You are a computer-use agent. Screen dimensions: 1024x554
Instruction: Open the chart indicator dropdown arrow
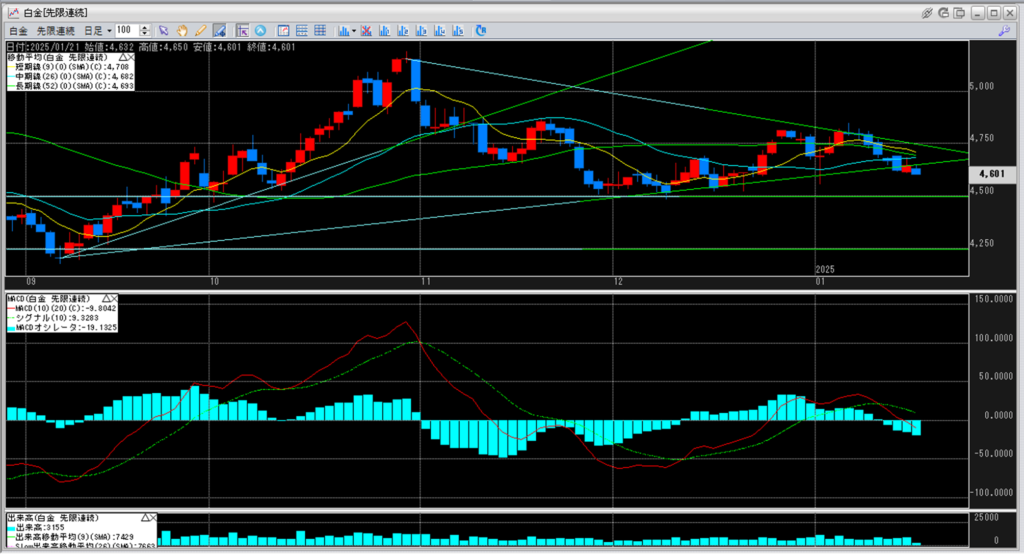click(x=354, y=31)
